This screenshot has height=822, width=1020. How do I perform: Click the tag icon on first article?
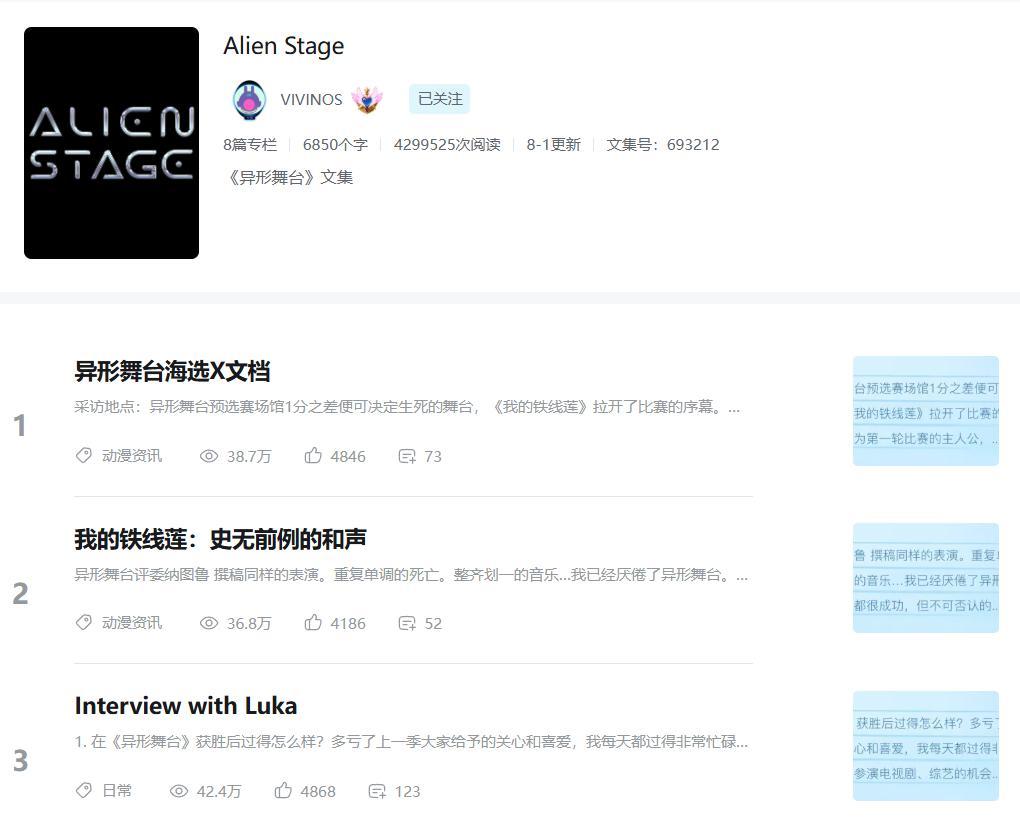pyautogui.click(x=84, y=456)
